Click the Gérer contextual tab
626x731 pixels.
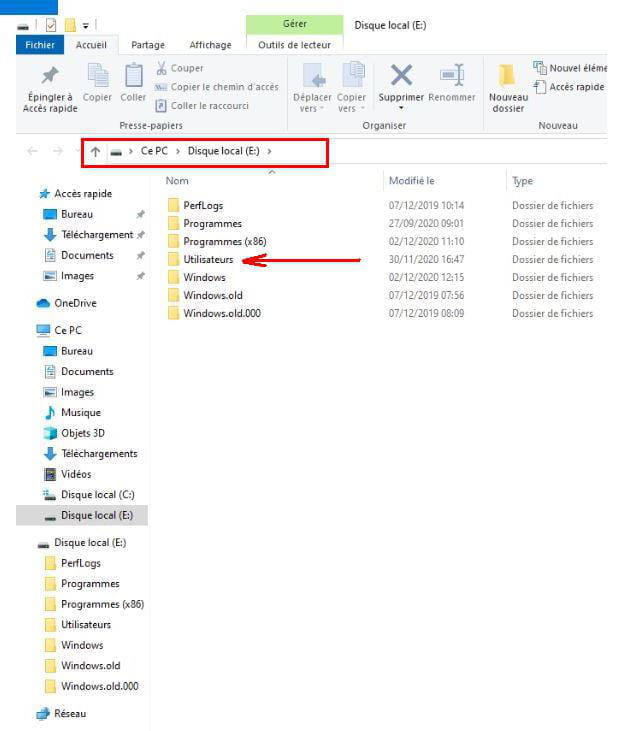tap(295, 24)
